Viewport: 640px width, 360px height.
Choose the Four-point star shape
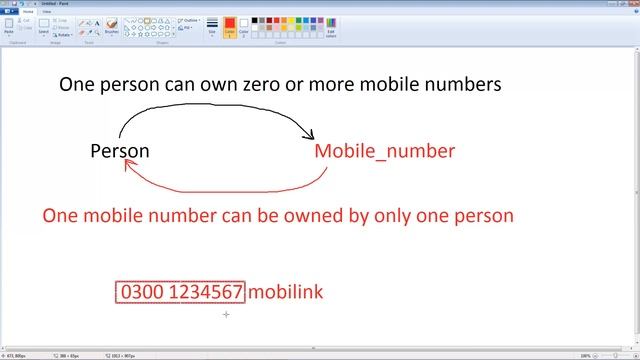[x=133, y=34]
